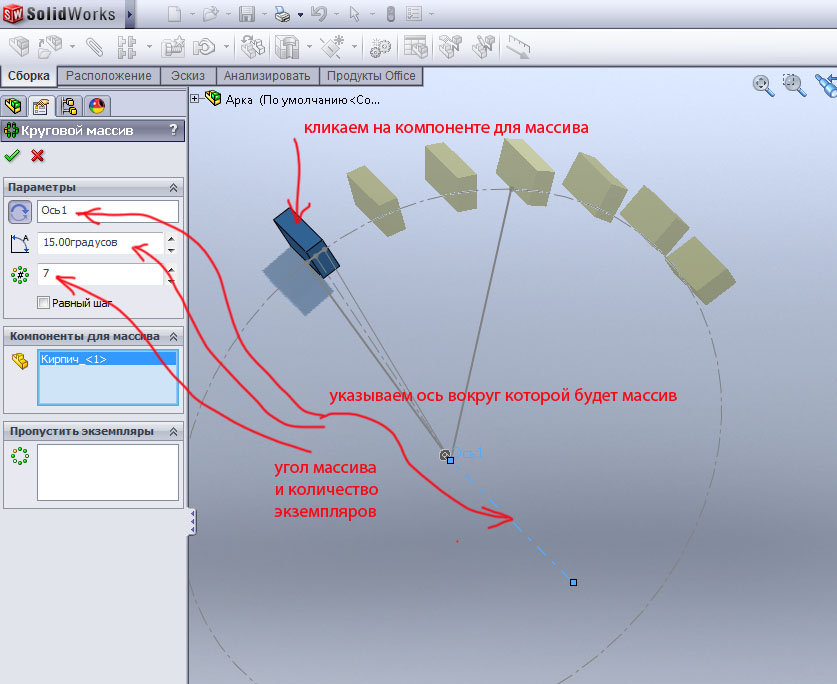Click the reverse direction button beside Ось1
The image size is (837, 684).
19,211
